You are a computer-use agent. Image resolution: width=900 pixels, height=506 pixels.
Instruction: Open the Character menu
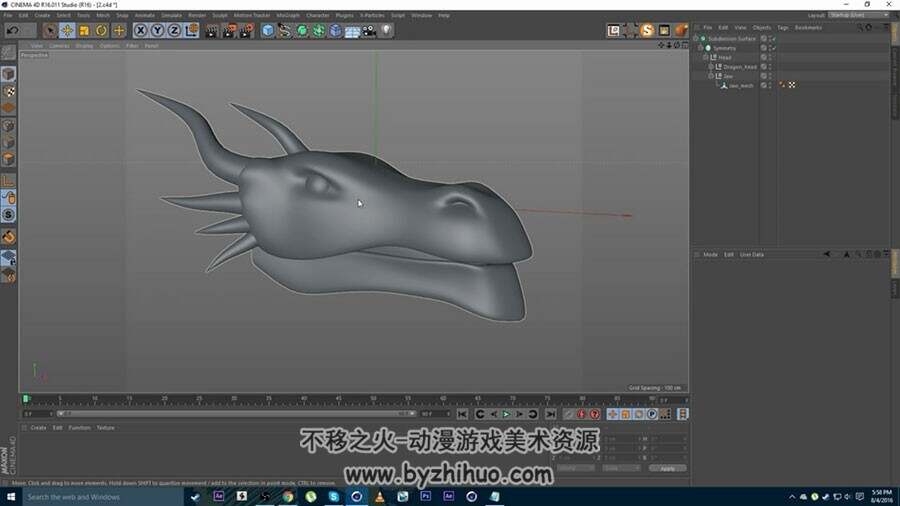(317, 15)
